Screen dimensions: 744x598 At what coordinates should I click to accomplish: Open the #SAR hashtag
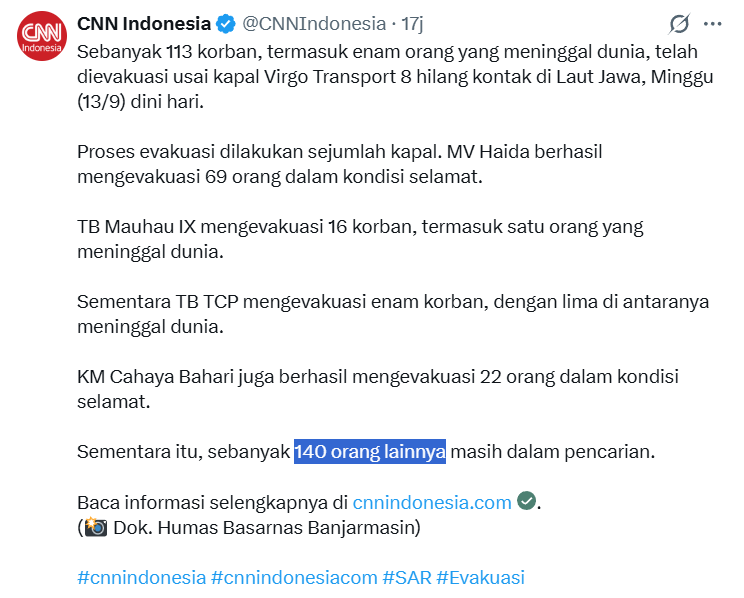pos(407,578)
